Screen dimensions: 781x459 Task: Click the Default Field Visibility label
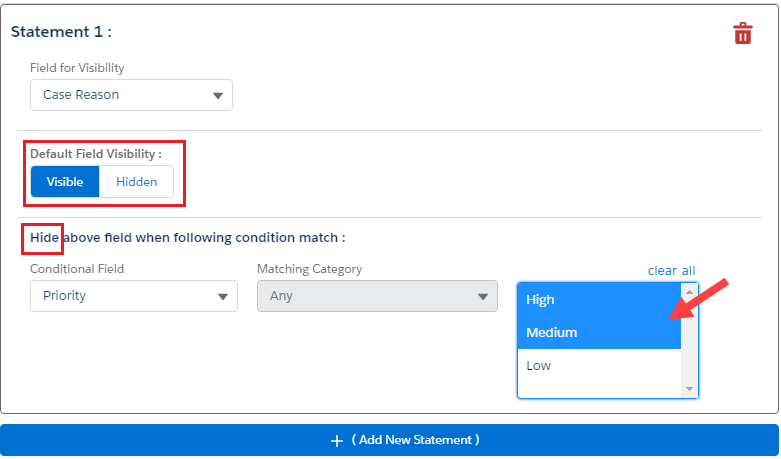[x=96, y=154]
